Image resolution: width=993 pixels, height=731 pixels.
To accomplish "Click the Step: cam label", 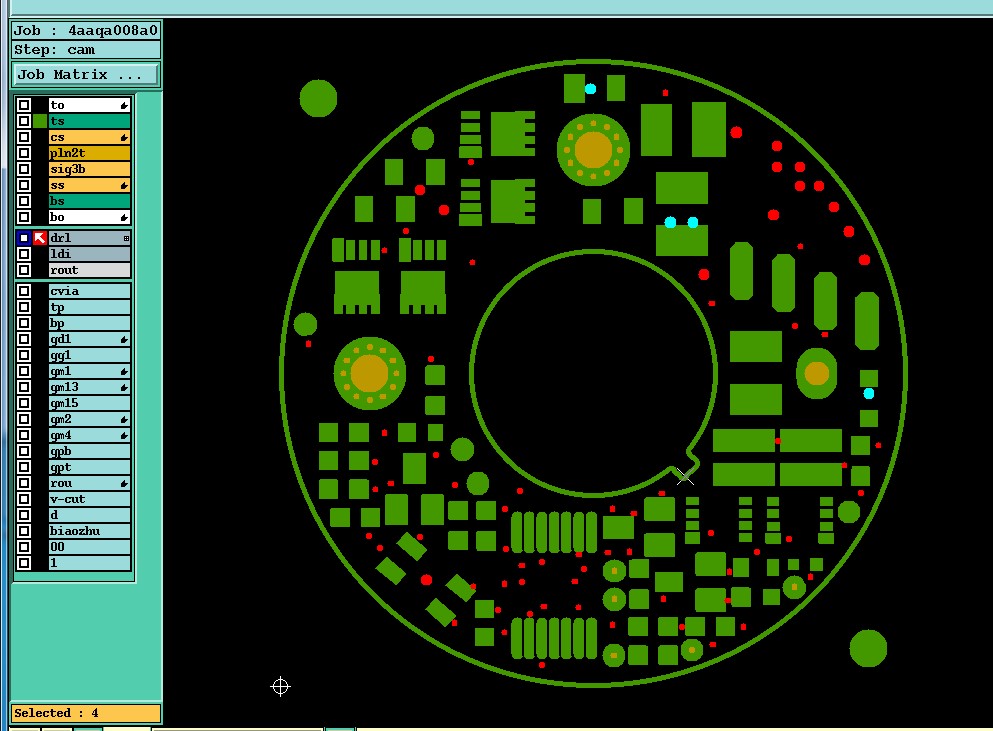I will click(x=85, y=49).
